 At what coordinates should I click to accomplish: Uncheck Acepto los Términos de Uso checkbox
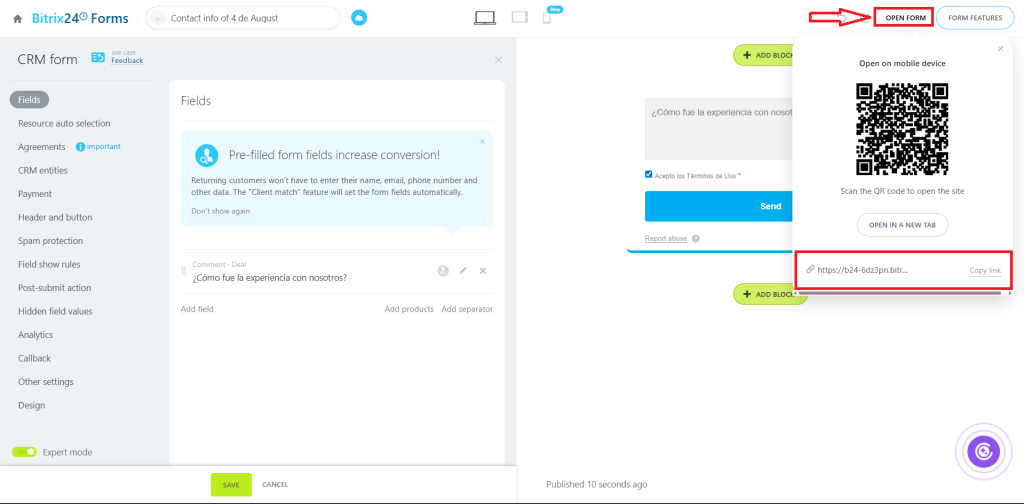pyautogui.click(x=649, y=174)
